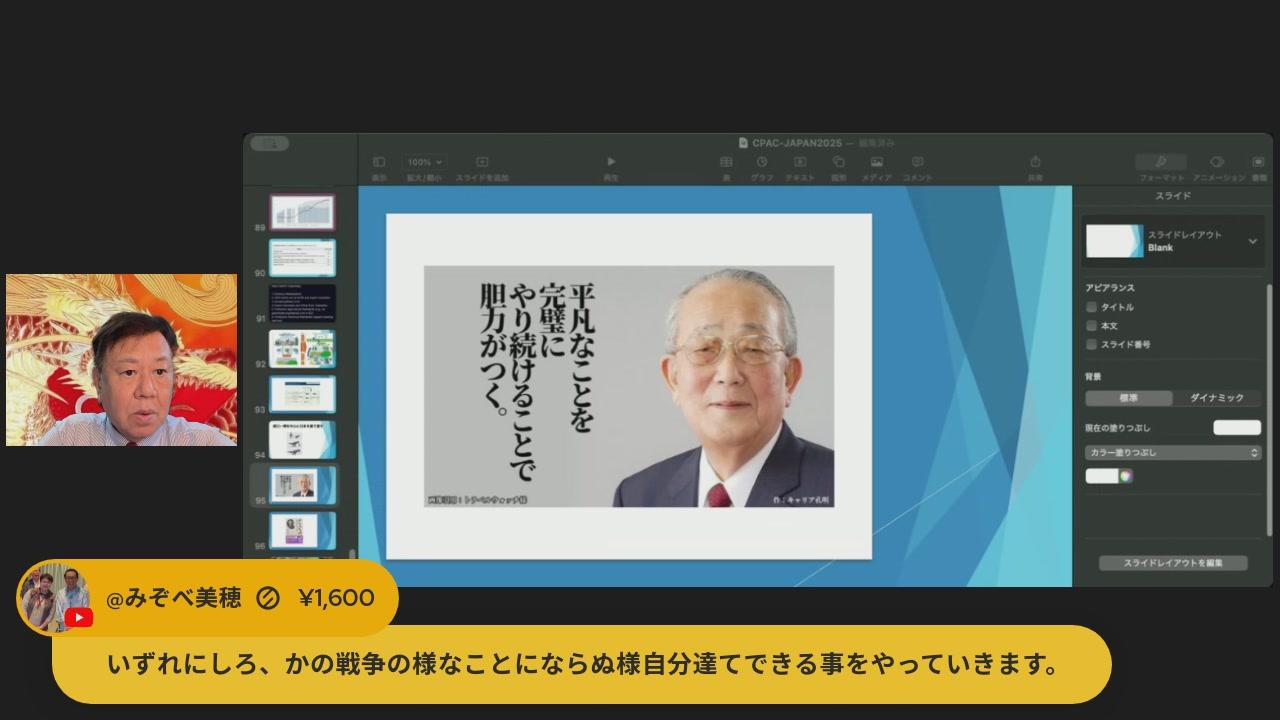This screenshot has width=1280, height=720.
Task: Select slide 93 thumbnail in navigator
Action: (x=302, y=394)
